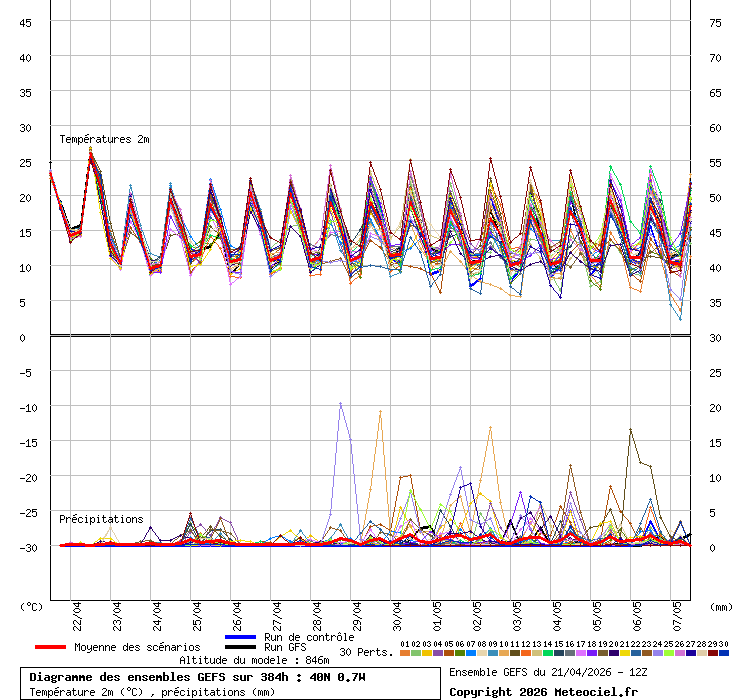Click the black 'Run GFS' legend line
The width and height of the screenshot is (740, 700).
click(x=241, y=647)
